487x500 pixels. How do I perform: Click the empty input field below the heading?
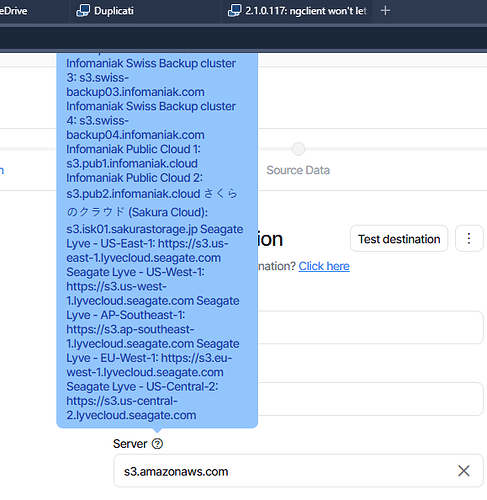(x=371, y=327)
